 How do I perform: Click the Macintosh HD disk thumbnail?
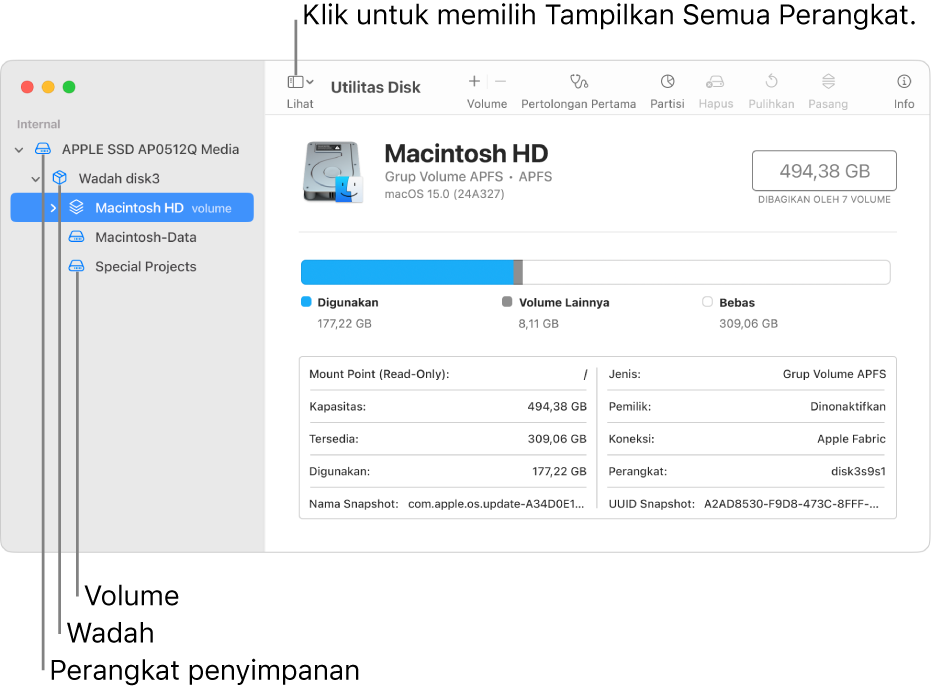[333, 172]
